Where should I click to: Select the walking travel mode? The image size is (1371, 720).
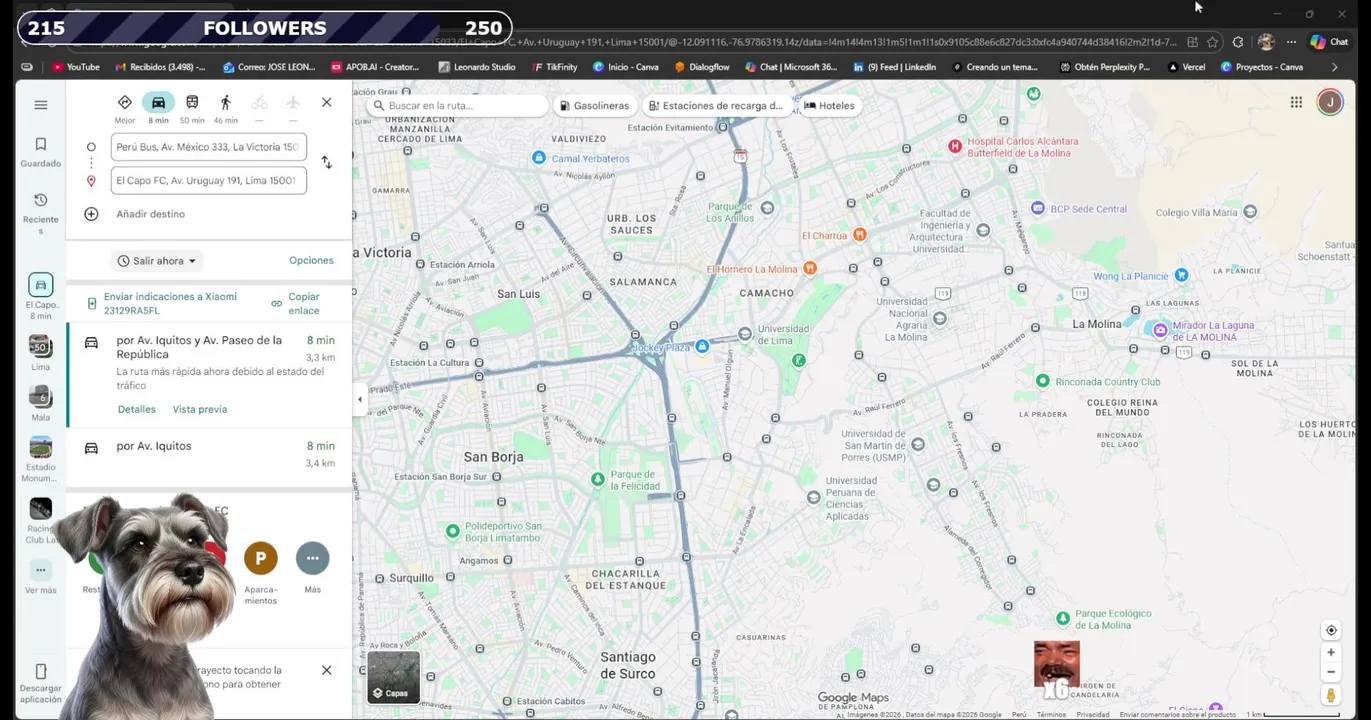coord(226,109)
